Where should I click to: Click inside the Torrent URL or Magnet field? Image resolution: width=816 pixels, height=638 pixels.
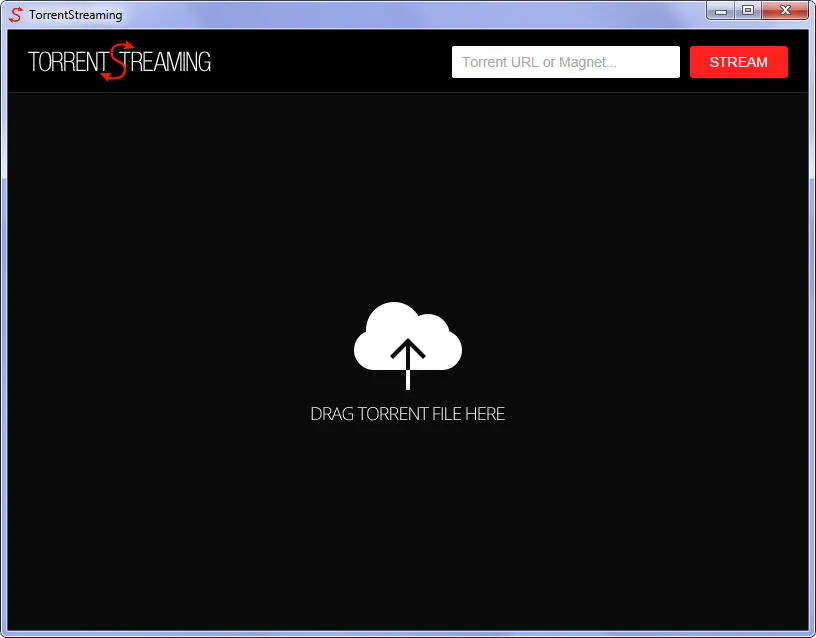[565, 61]
